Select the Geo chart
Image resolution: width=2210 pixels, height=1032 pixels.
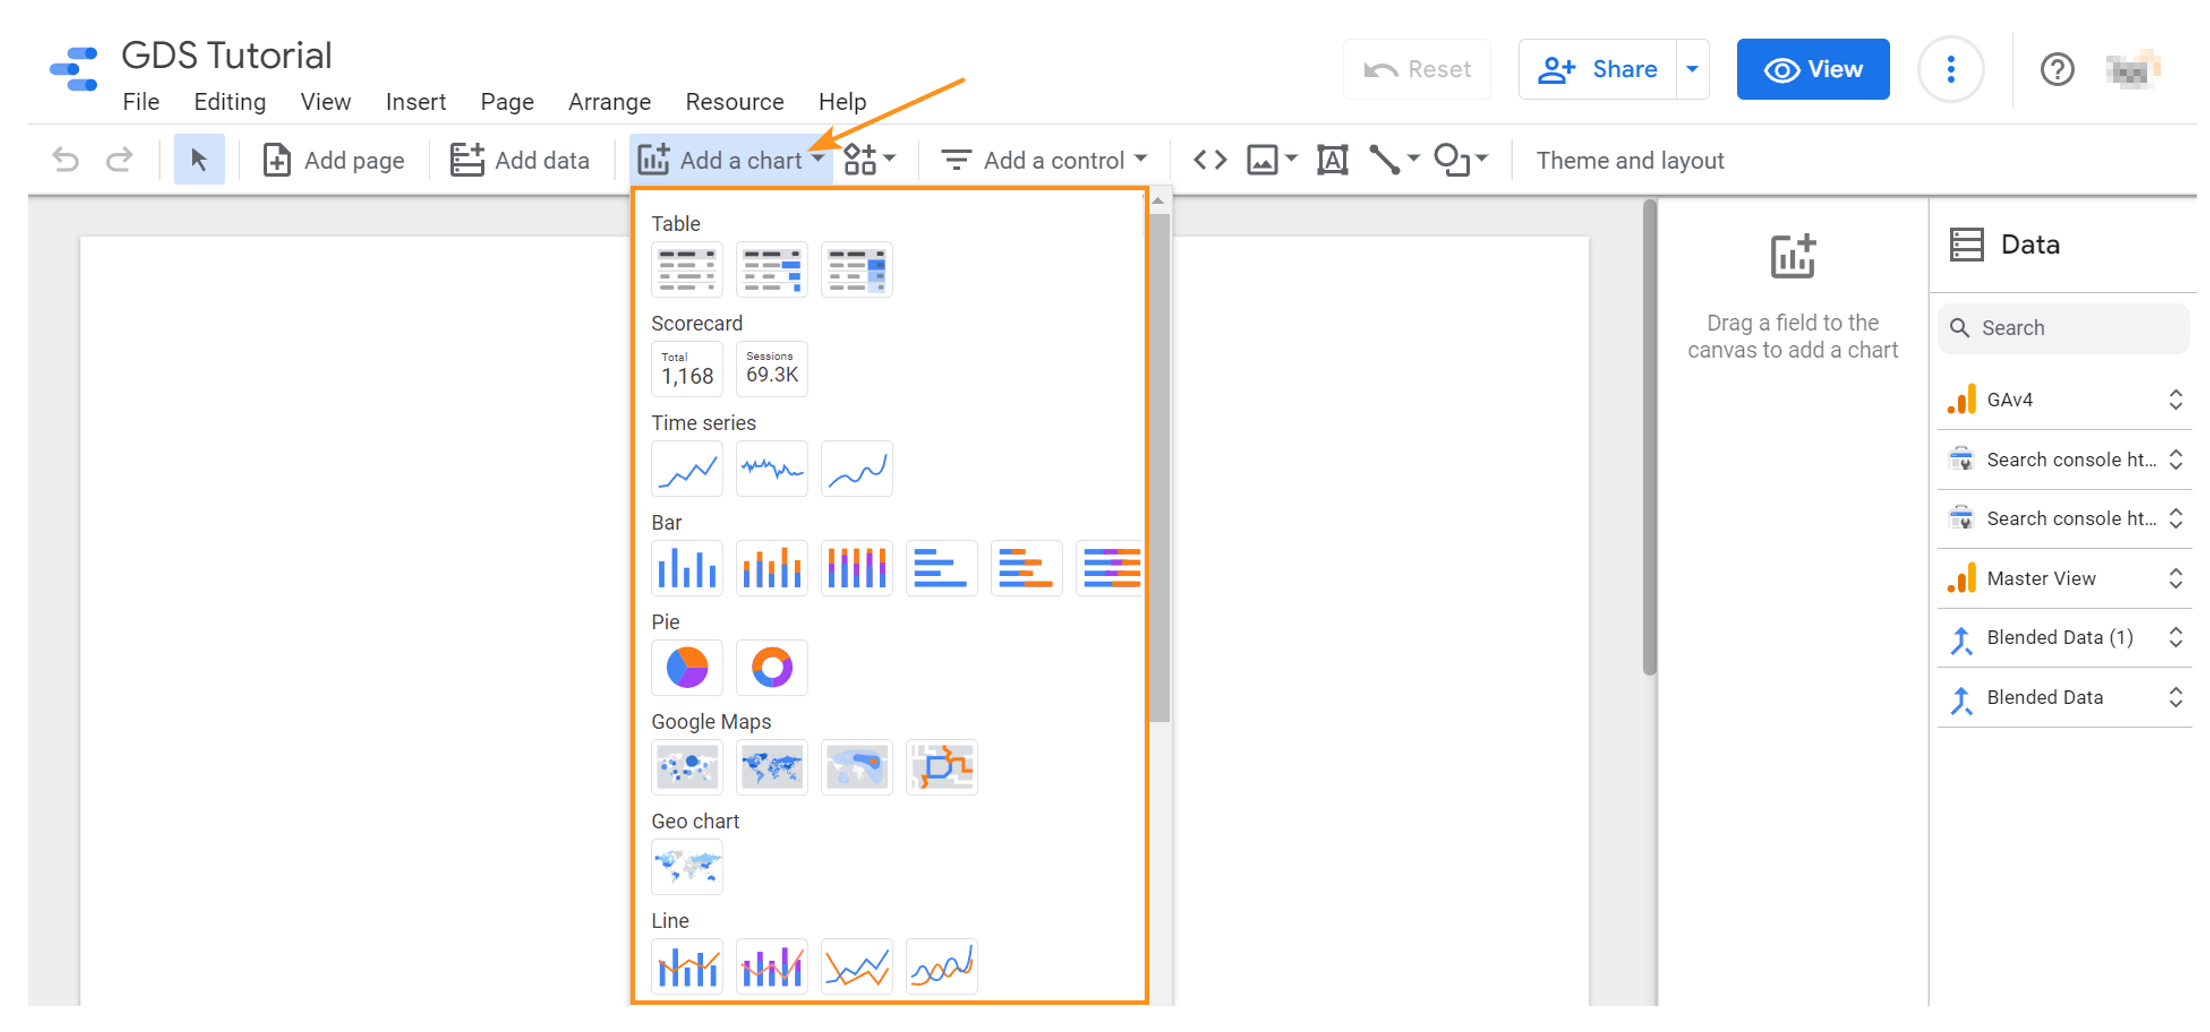[x=687, y=866]
